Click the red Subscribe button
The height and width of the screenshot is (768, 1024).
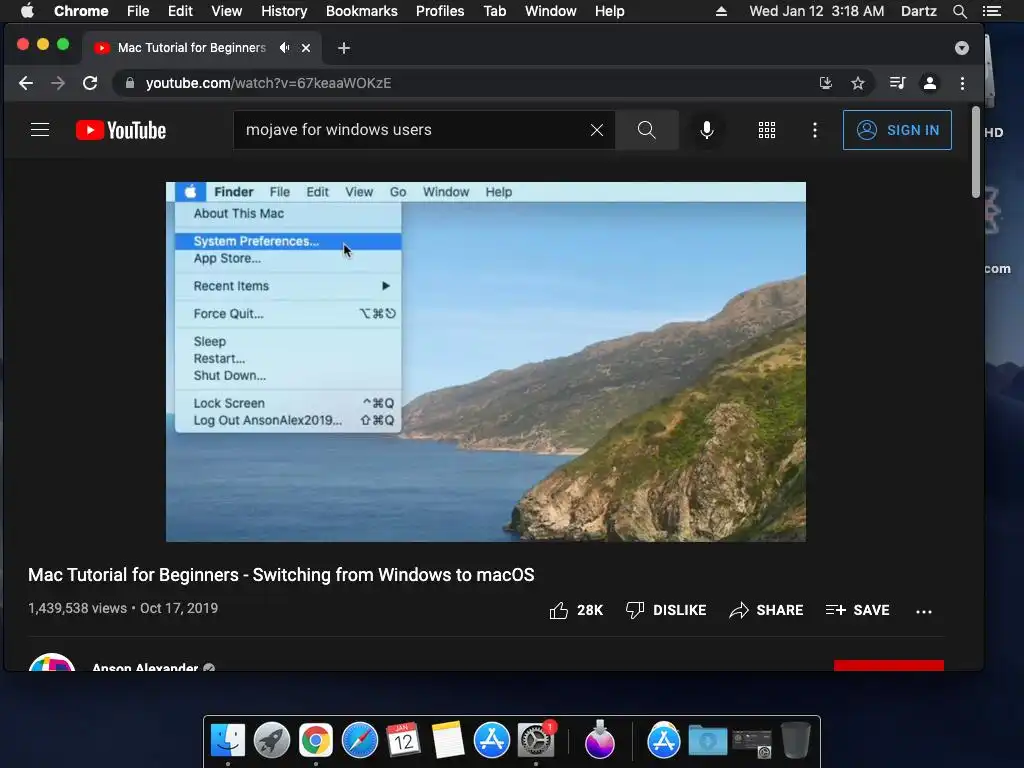coord(889,665)
